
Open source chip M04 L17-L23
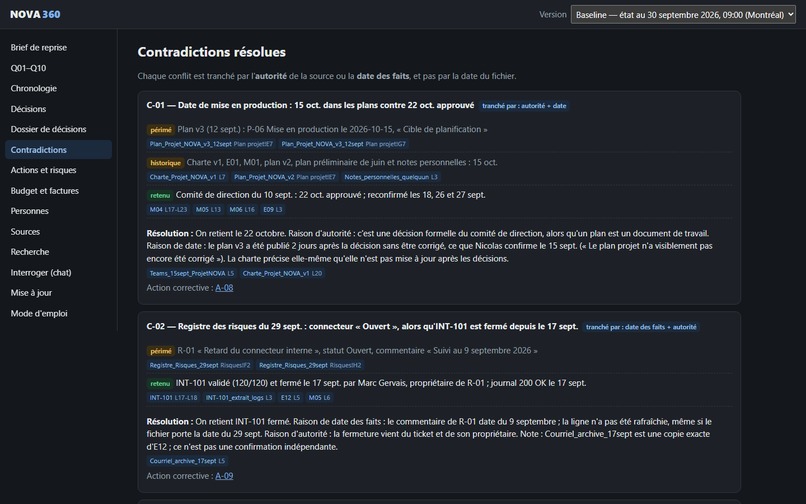(x=168, y=209)
